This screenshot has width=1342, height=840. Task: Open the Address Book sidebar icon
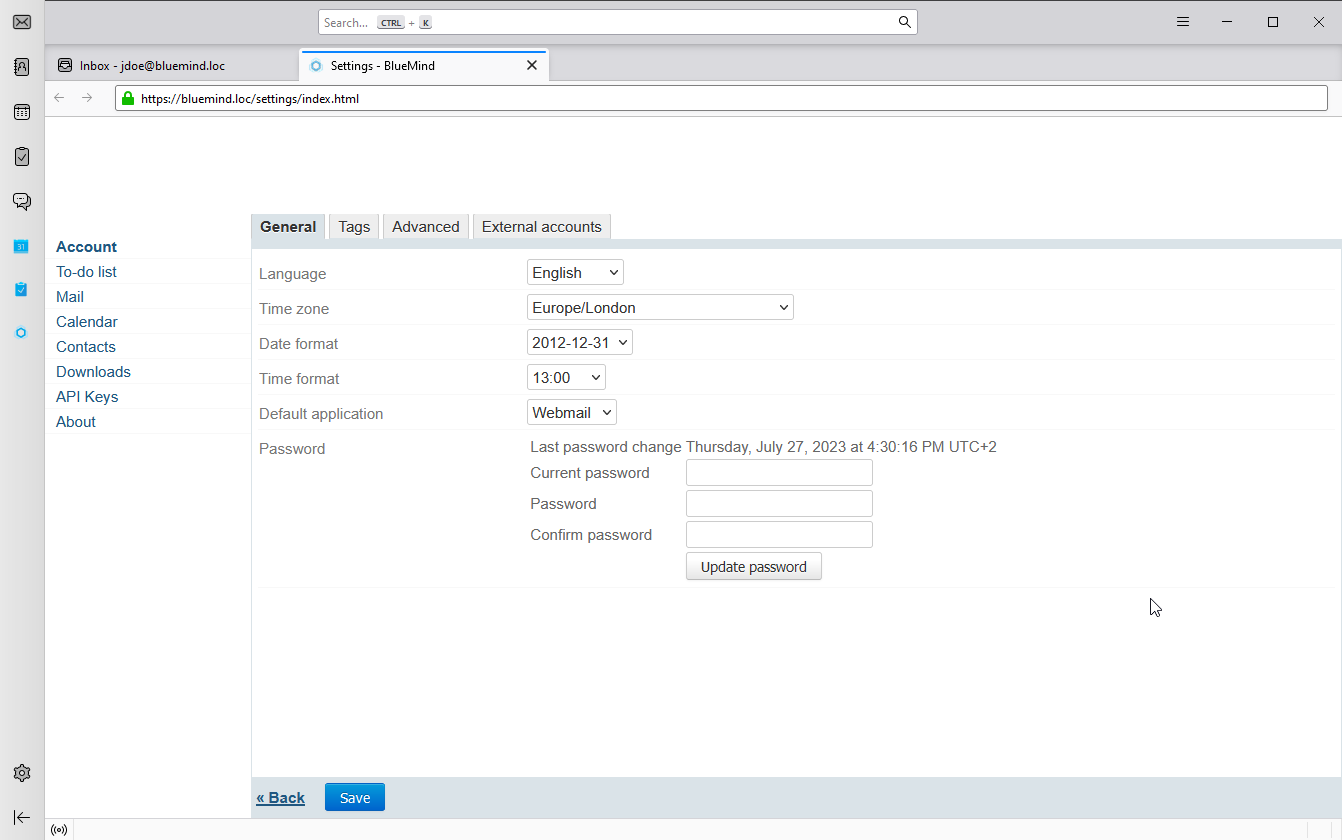point(21,67)
